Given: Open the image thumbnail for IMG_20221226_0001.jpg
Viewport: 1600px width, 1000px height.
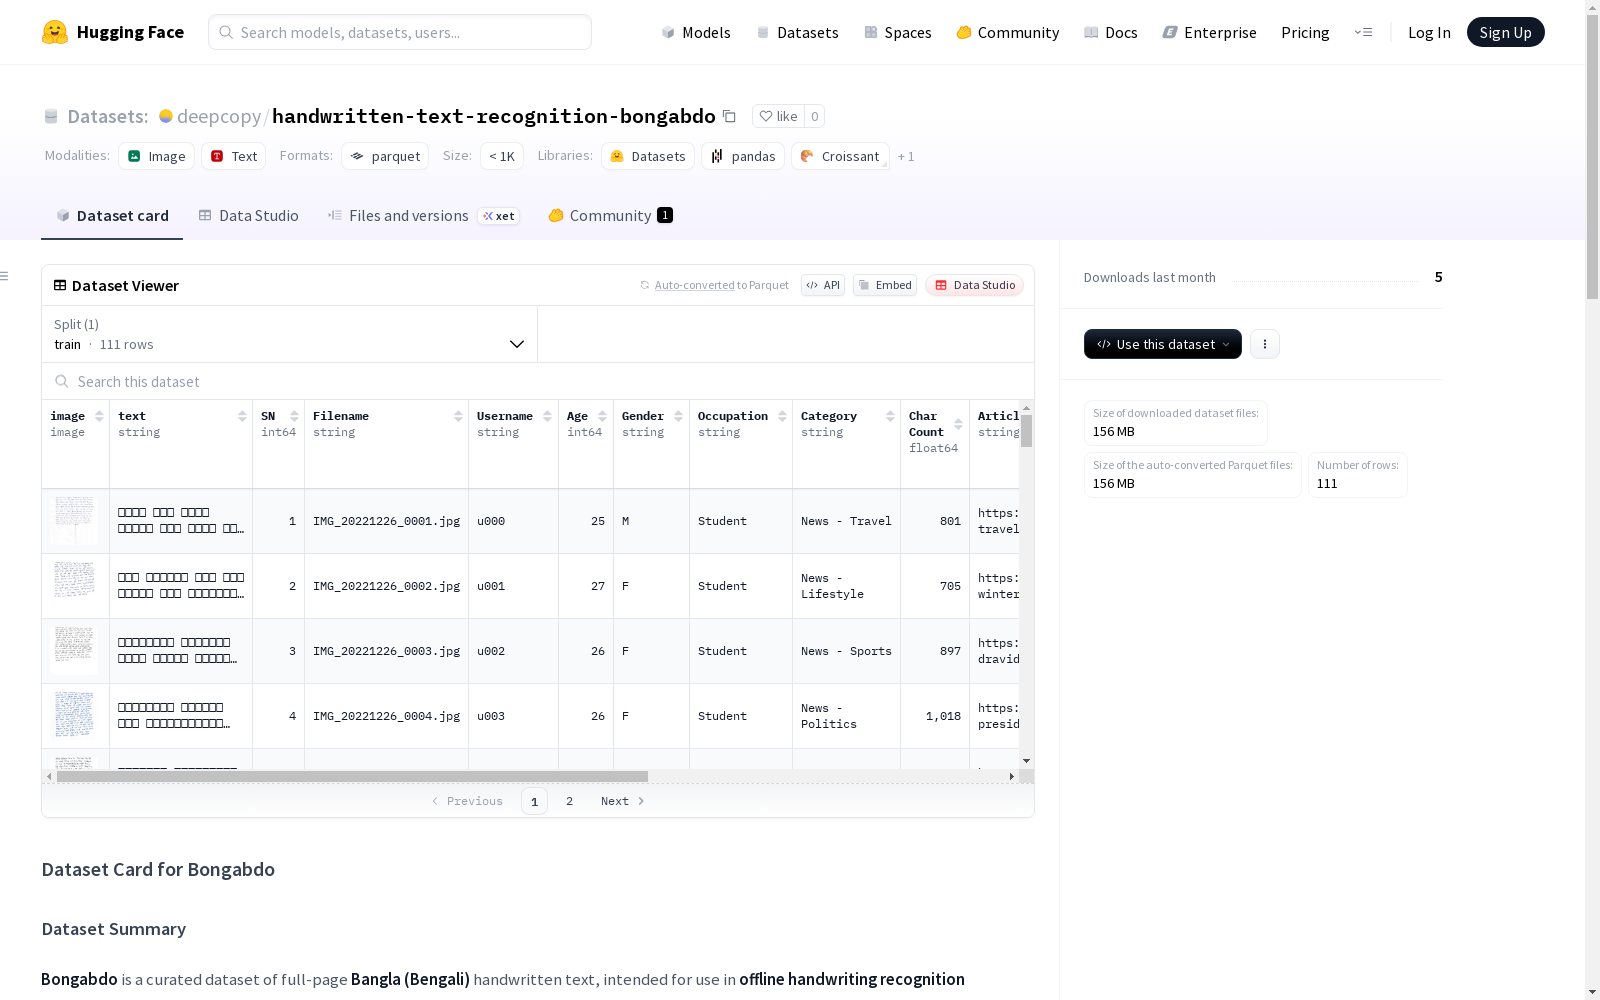Looking at the screenshot, I should 75,521.
